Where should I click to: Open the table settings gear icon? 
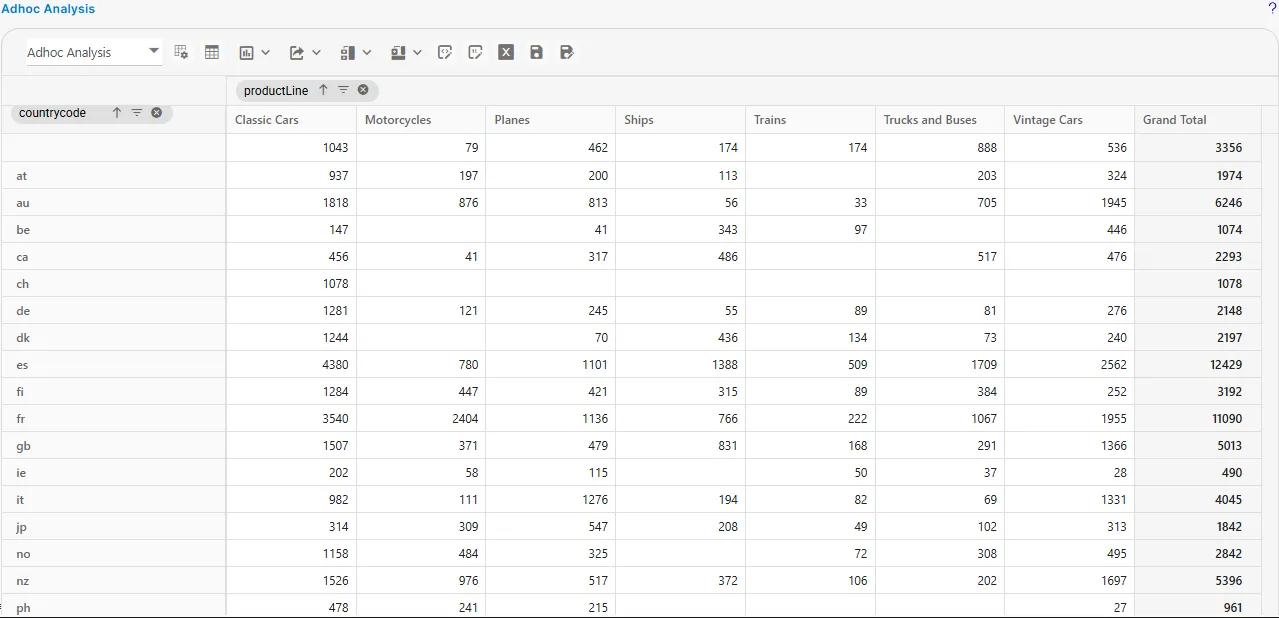pos(181,52)
